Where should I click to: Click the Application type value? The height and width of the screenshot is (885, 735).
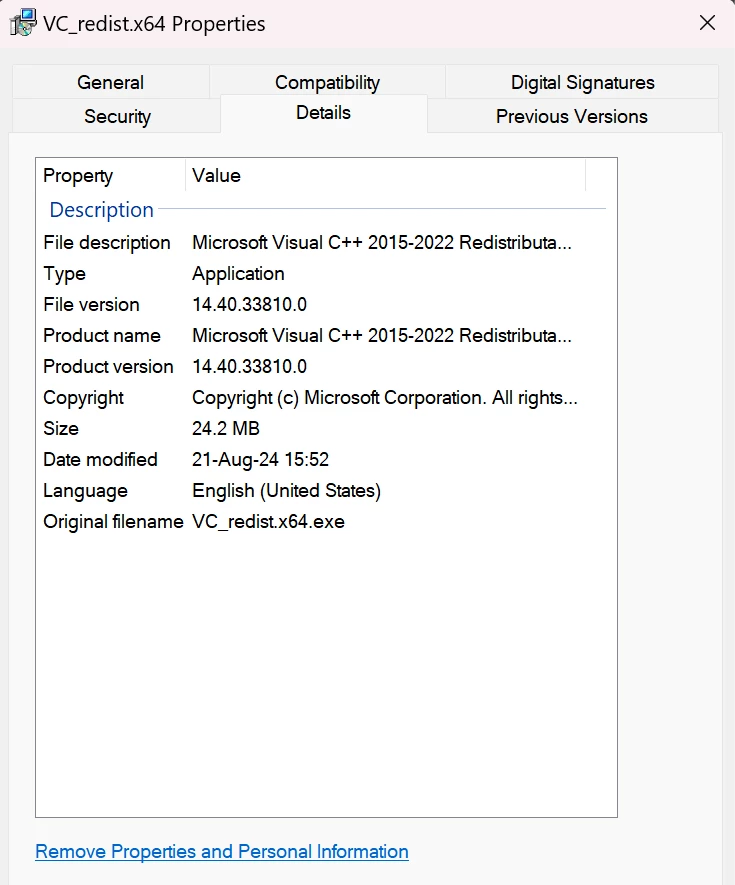[x=238, y=274]
